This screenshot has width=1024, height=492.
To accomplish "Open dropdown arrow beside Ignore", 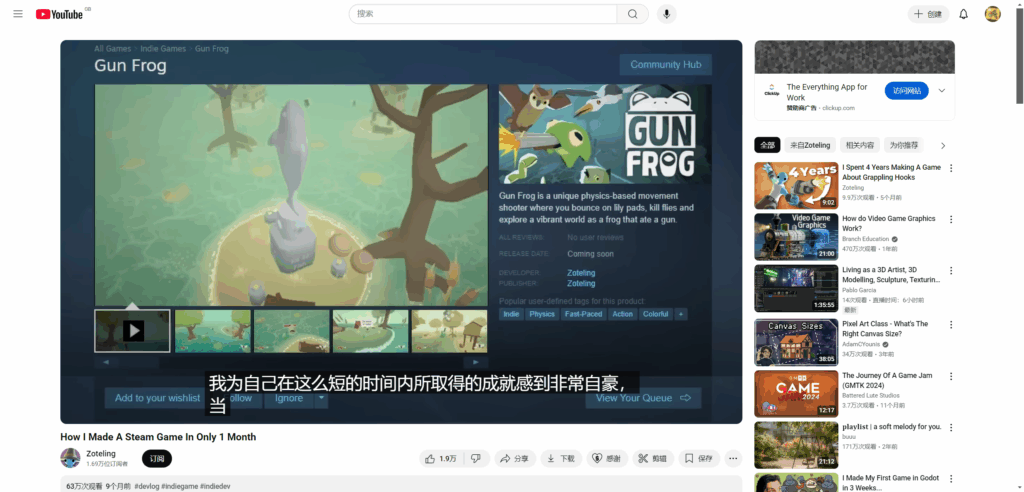I will coord(321,398).
